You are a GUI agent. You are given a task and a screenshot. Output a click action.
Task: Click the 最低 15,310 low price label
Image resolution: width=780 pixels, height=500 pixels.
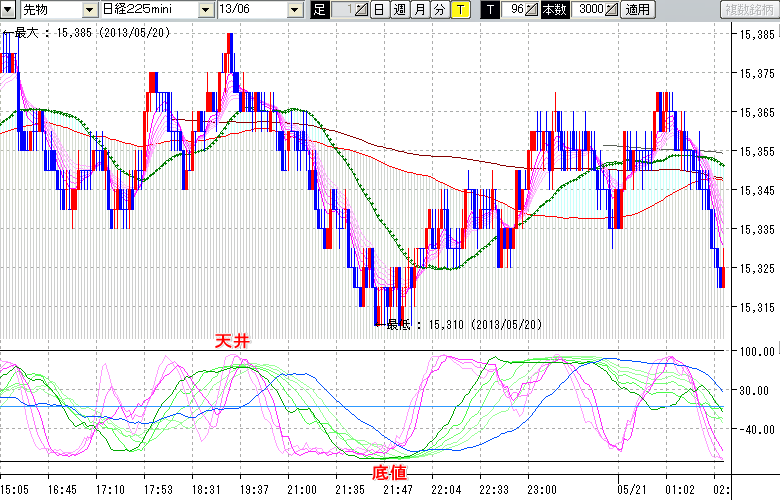(463, 325)
